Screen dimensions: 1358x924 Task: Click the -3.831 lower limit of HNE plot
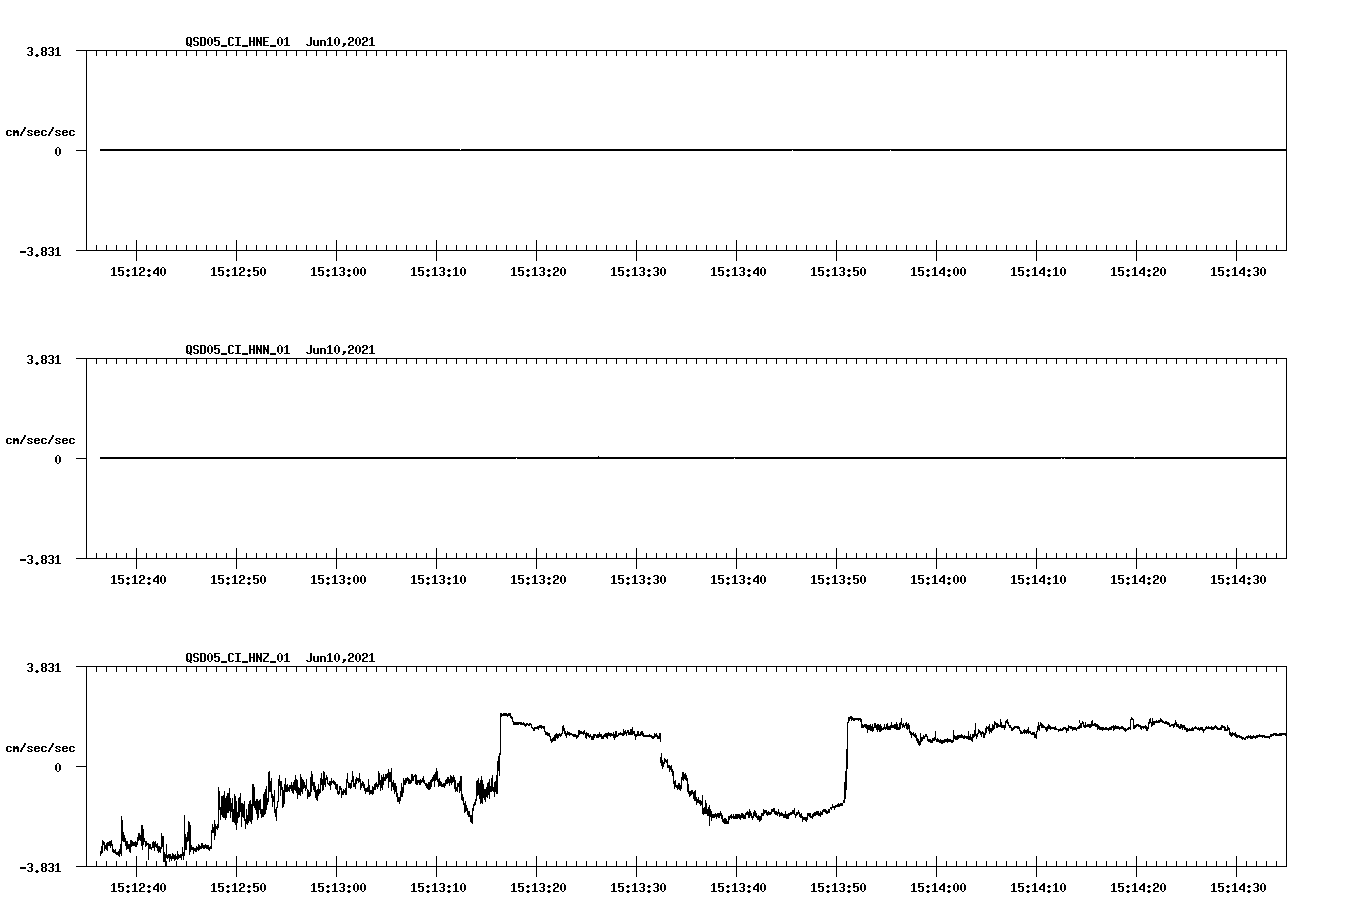[x=40, y=252]
